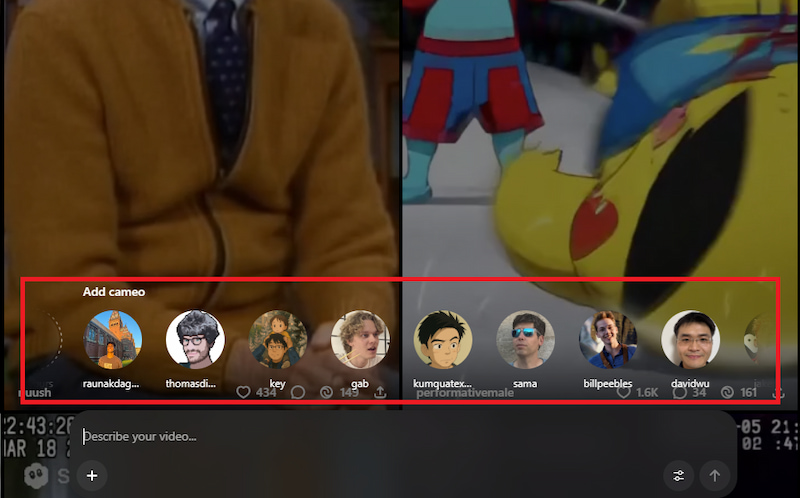Open the video settings sliders icon
Image resolution: width=800 pixels, height=498 pixels.
click(x=679, y=475)
